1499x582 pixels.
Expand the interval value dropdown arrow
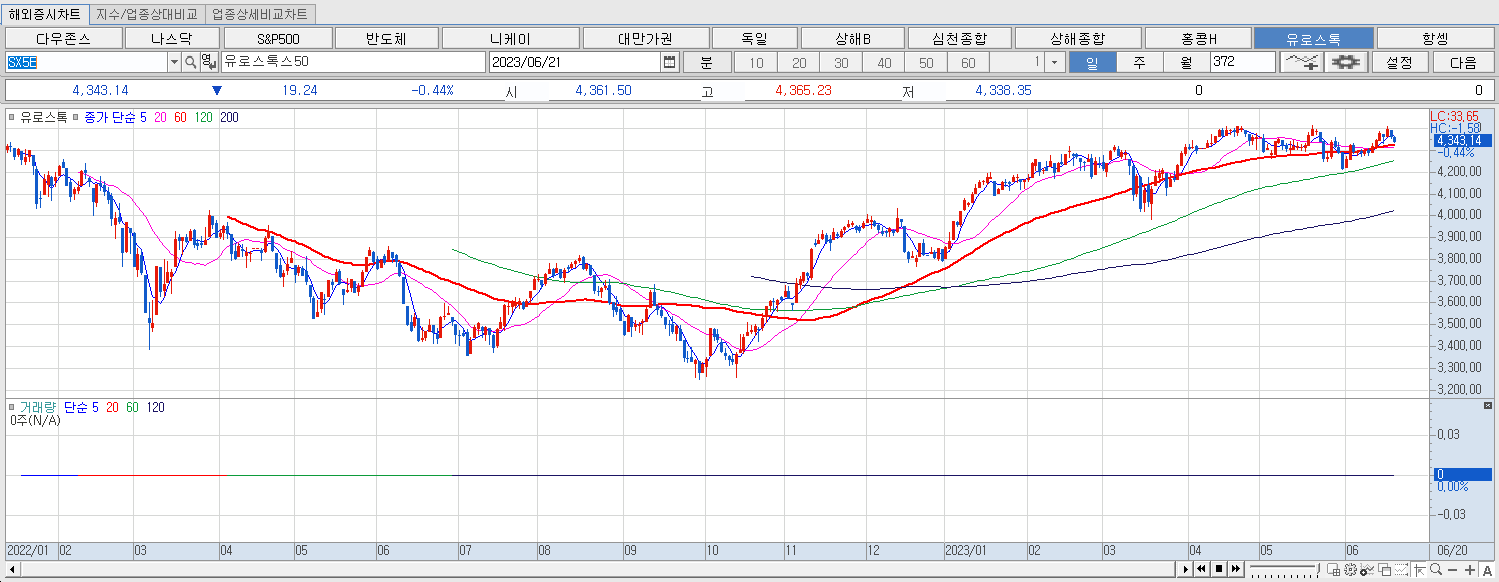tap(1055, 62)
